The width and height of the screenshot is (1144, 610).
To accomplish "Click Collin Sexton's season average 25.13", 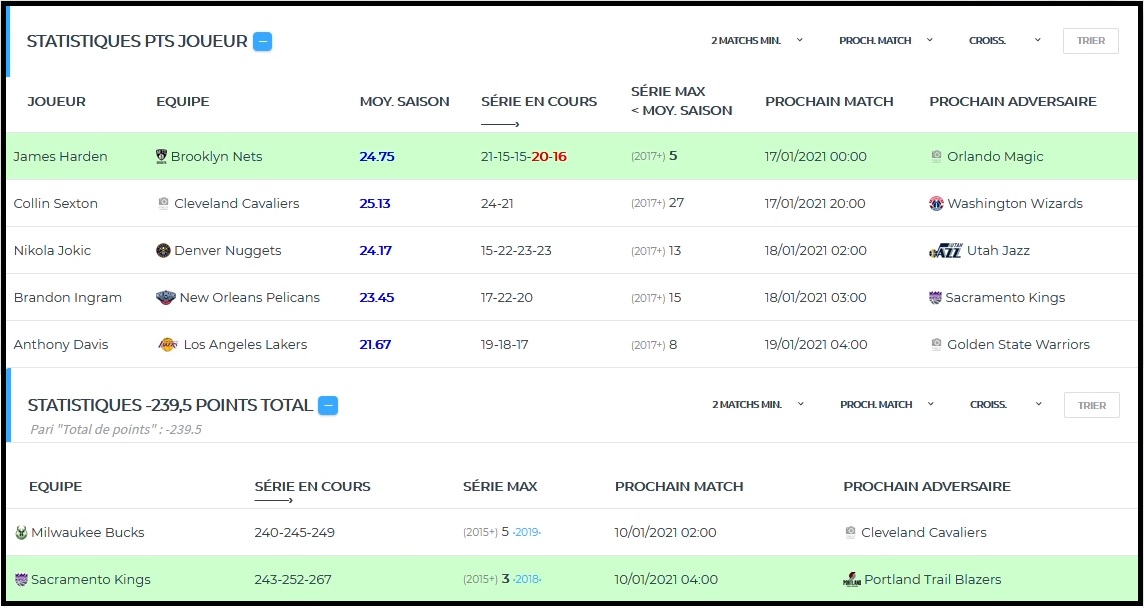I will pyautogui.click(x=375, y=204).
